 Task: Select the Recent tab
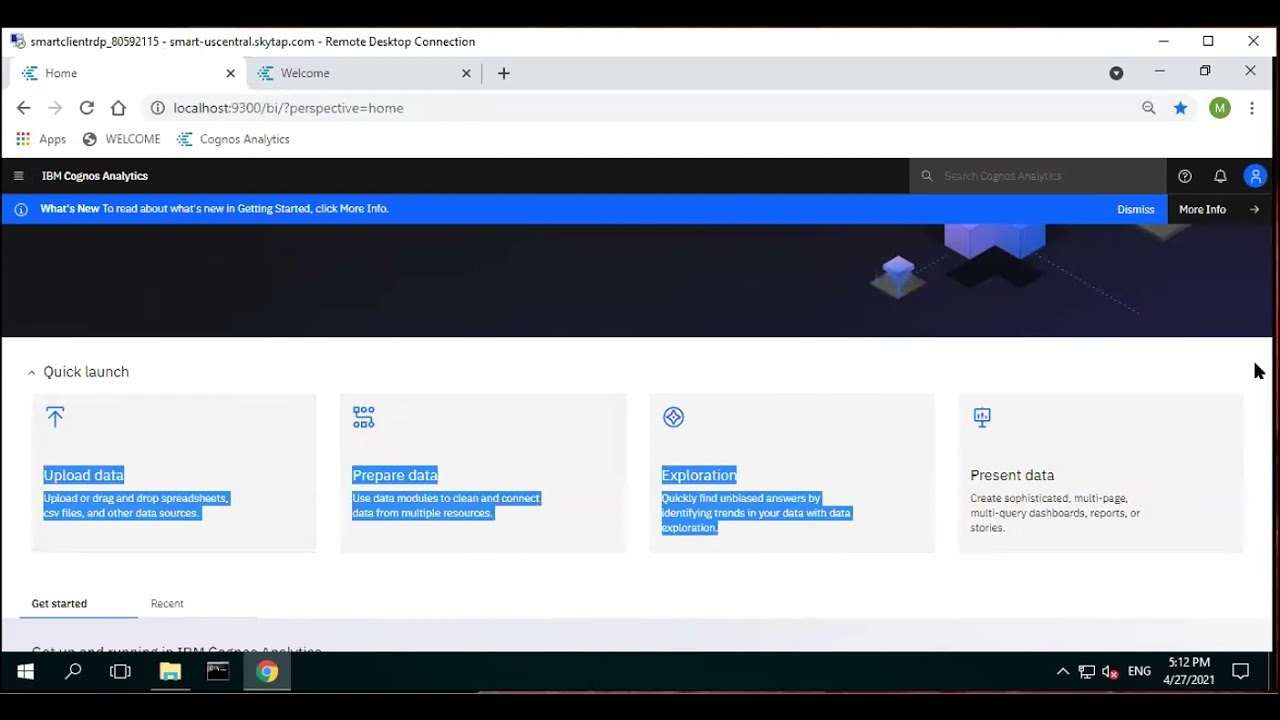(167, 604)
